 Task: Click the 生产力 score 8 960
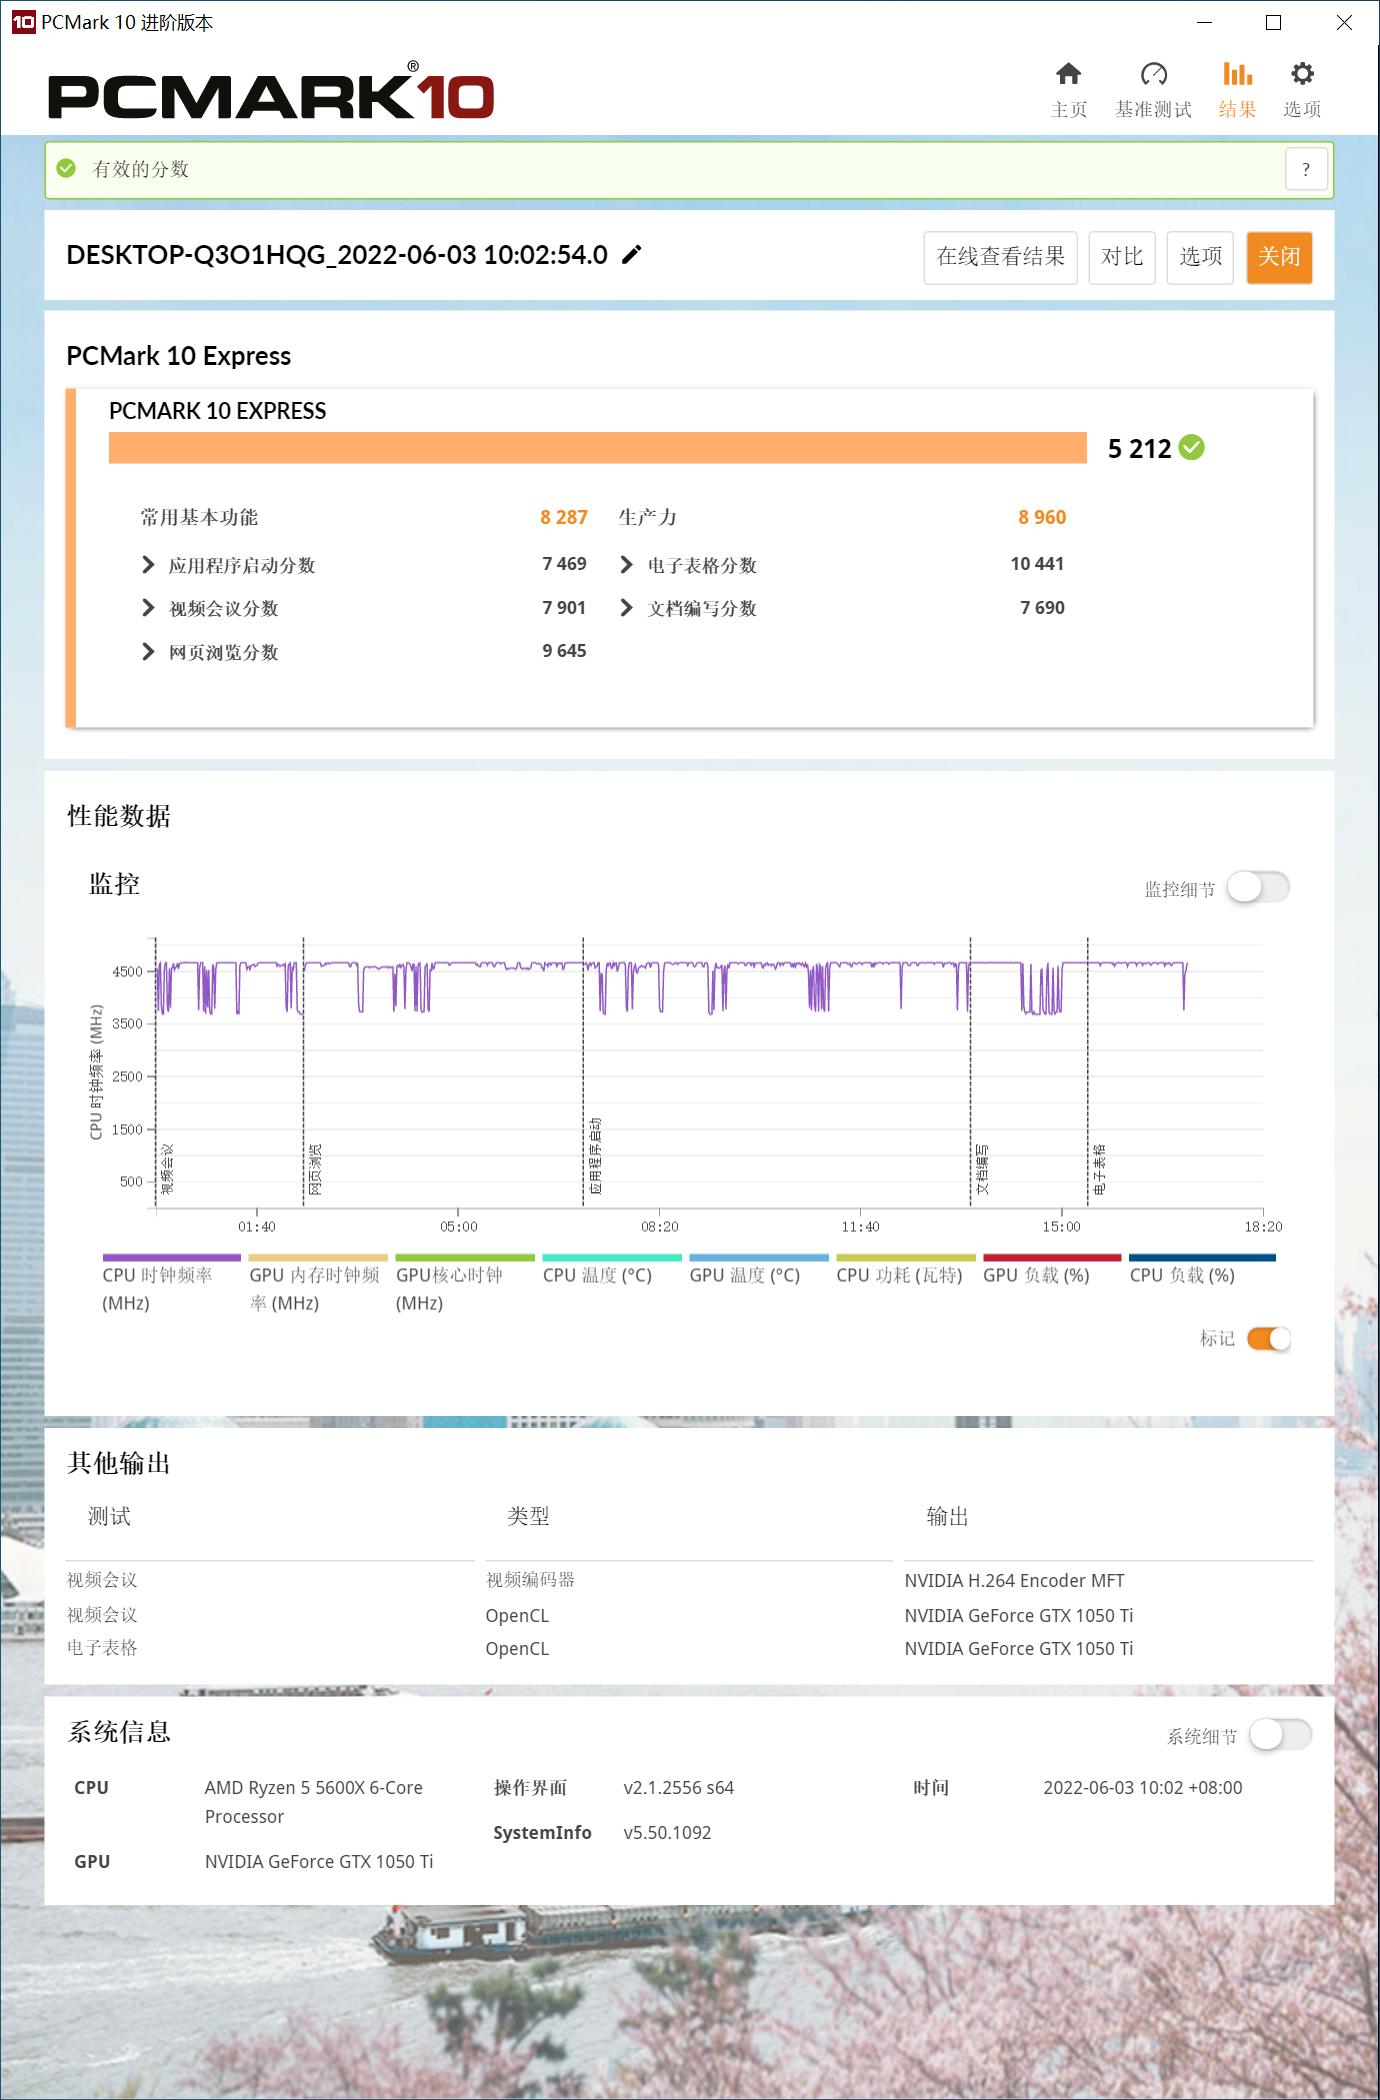click(x=1042, y=517)
